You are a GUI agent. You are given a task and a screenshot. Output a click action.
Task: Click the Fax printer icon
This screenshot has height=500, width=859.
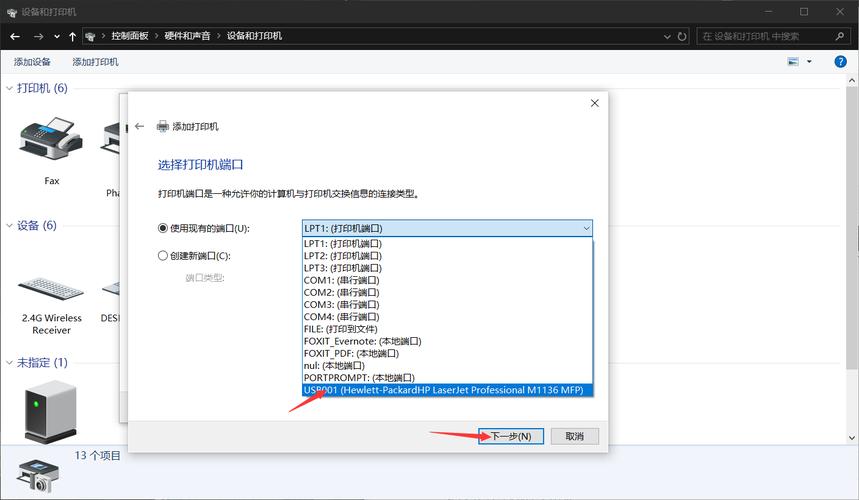point(52,140)
